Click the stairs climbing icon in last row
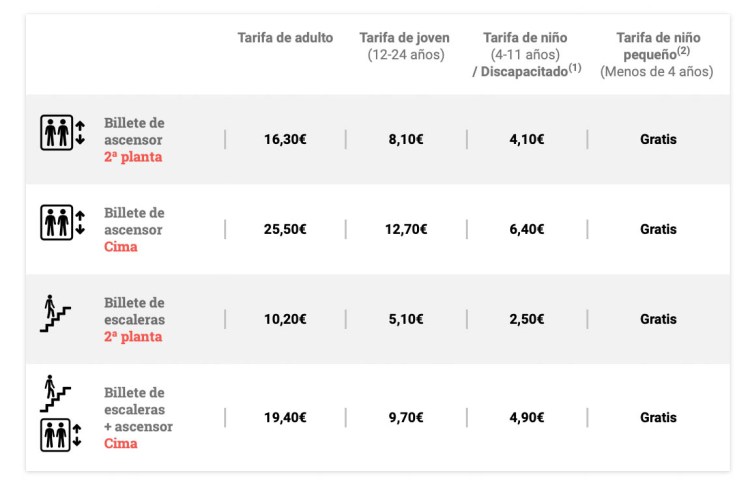 [x=54, y=393]
